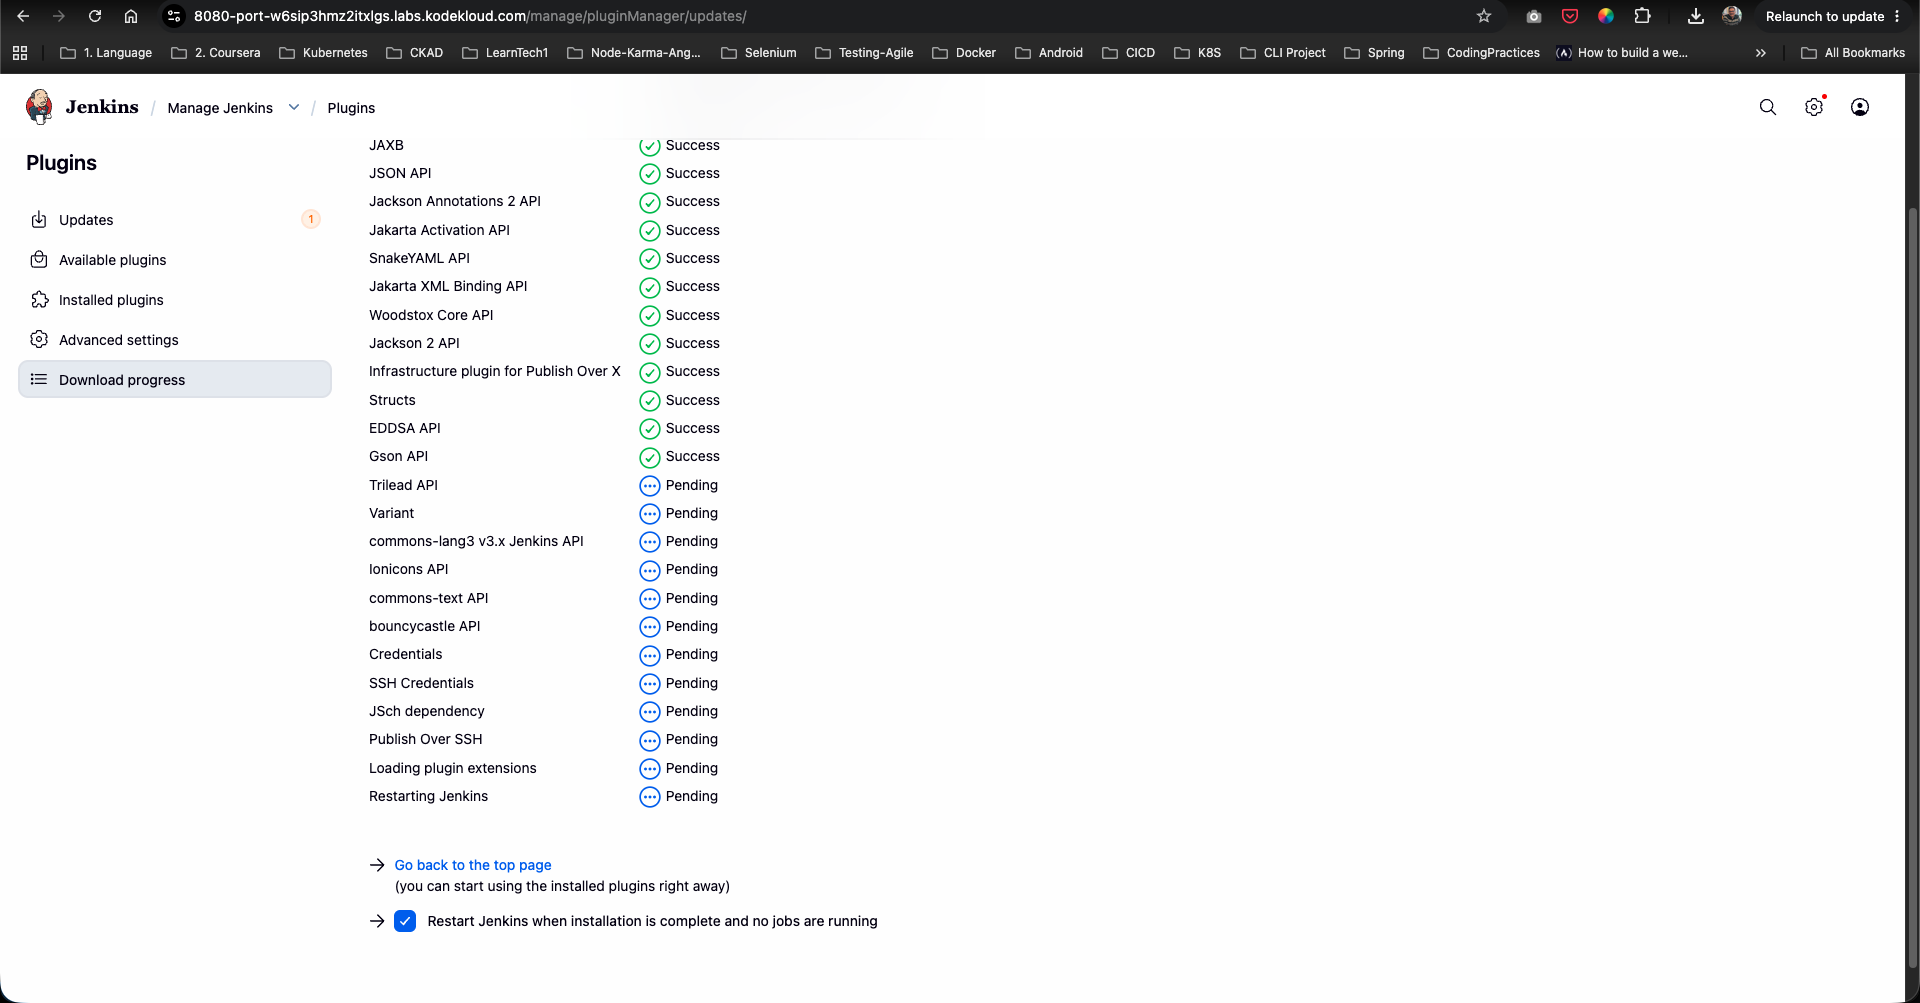This screenshot has width=1920, height=1003.
Task: Open the Manage Jenkins gear icon
Action: point(1814,107)
